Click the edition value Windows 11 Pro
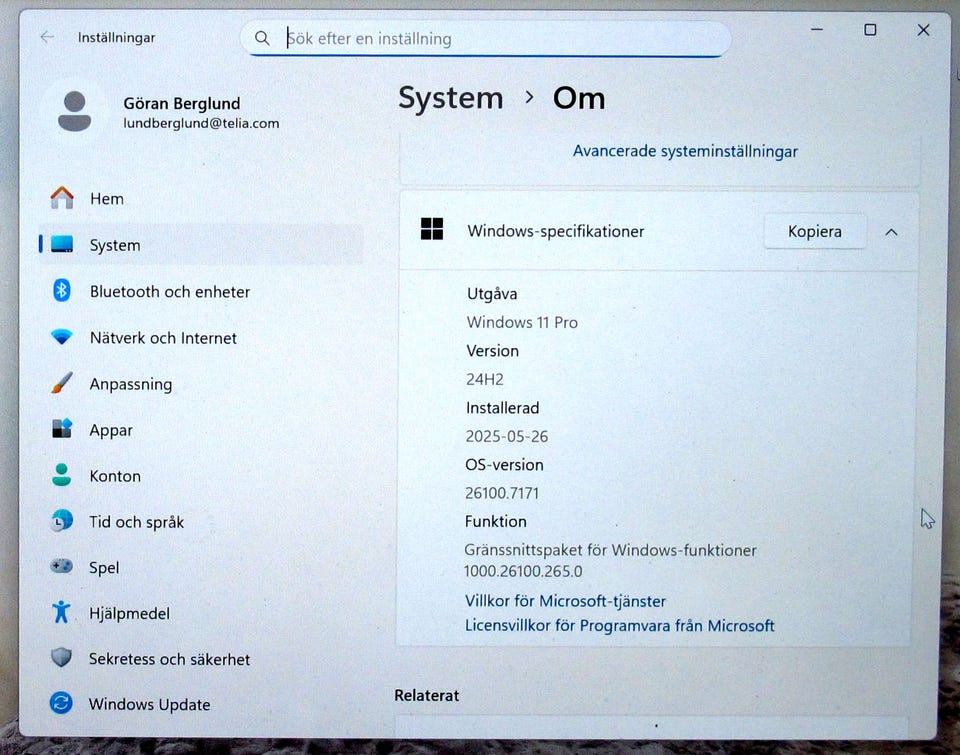 (x=522, y=322)
